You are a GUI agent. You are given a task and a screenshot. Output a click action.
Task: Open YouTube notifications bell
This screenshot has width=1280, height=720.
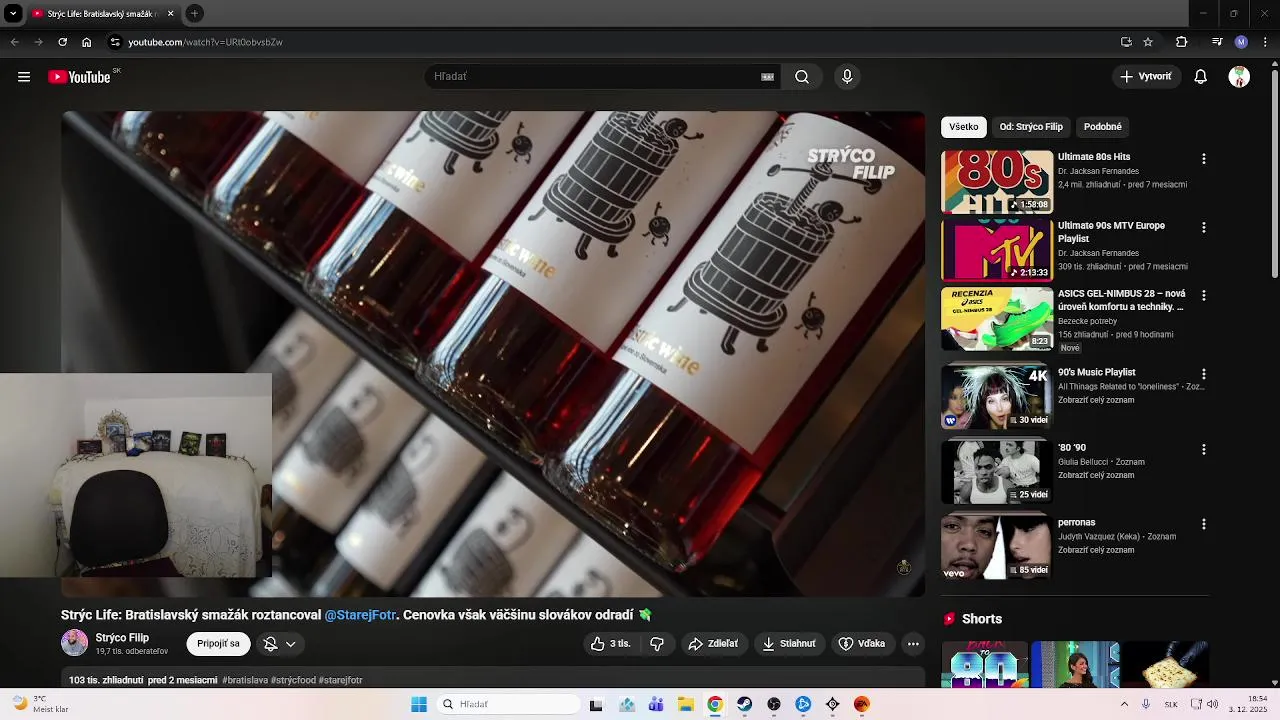click(x=1201, y=77)
